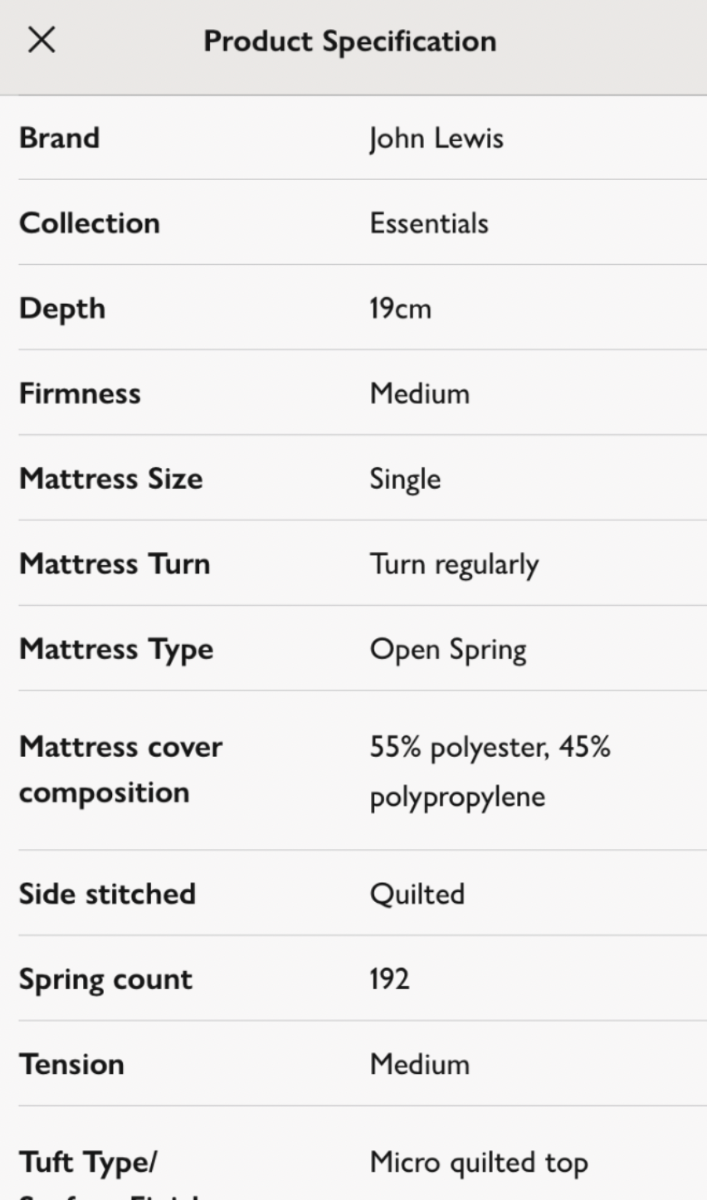Select the Depth label
The image size is (707, 1200).
point(62,308)
